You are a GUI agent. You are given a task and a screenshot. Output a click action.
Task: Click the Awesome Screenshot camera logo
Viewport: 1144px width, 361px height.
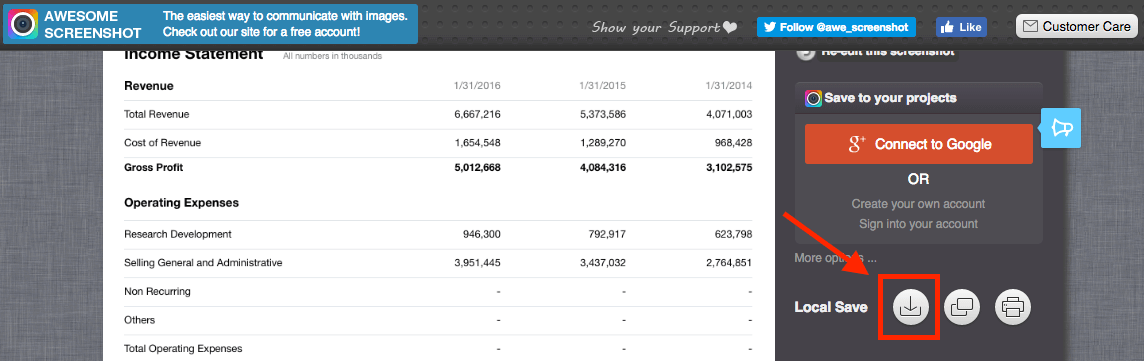[x=23, y=24]
